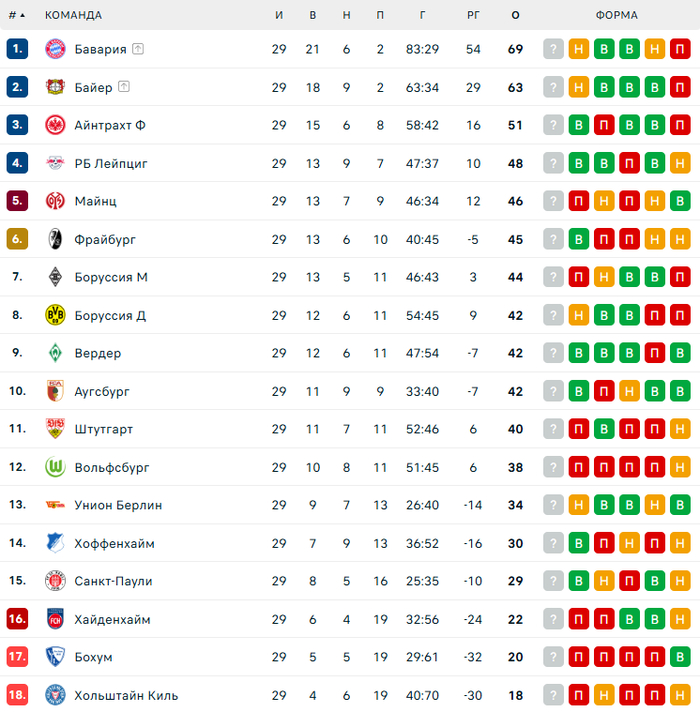Click the red position 18 badge

(x=17, y=695)
